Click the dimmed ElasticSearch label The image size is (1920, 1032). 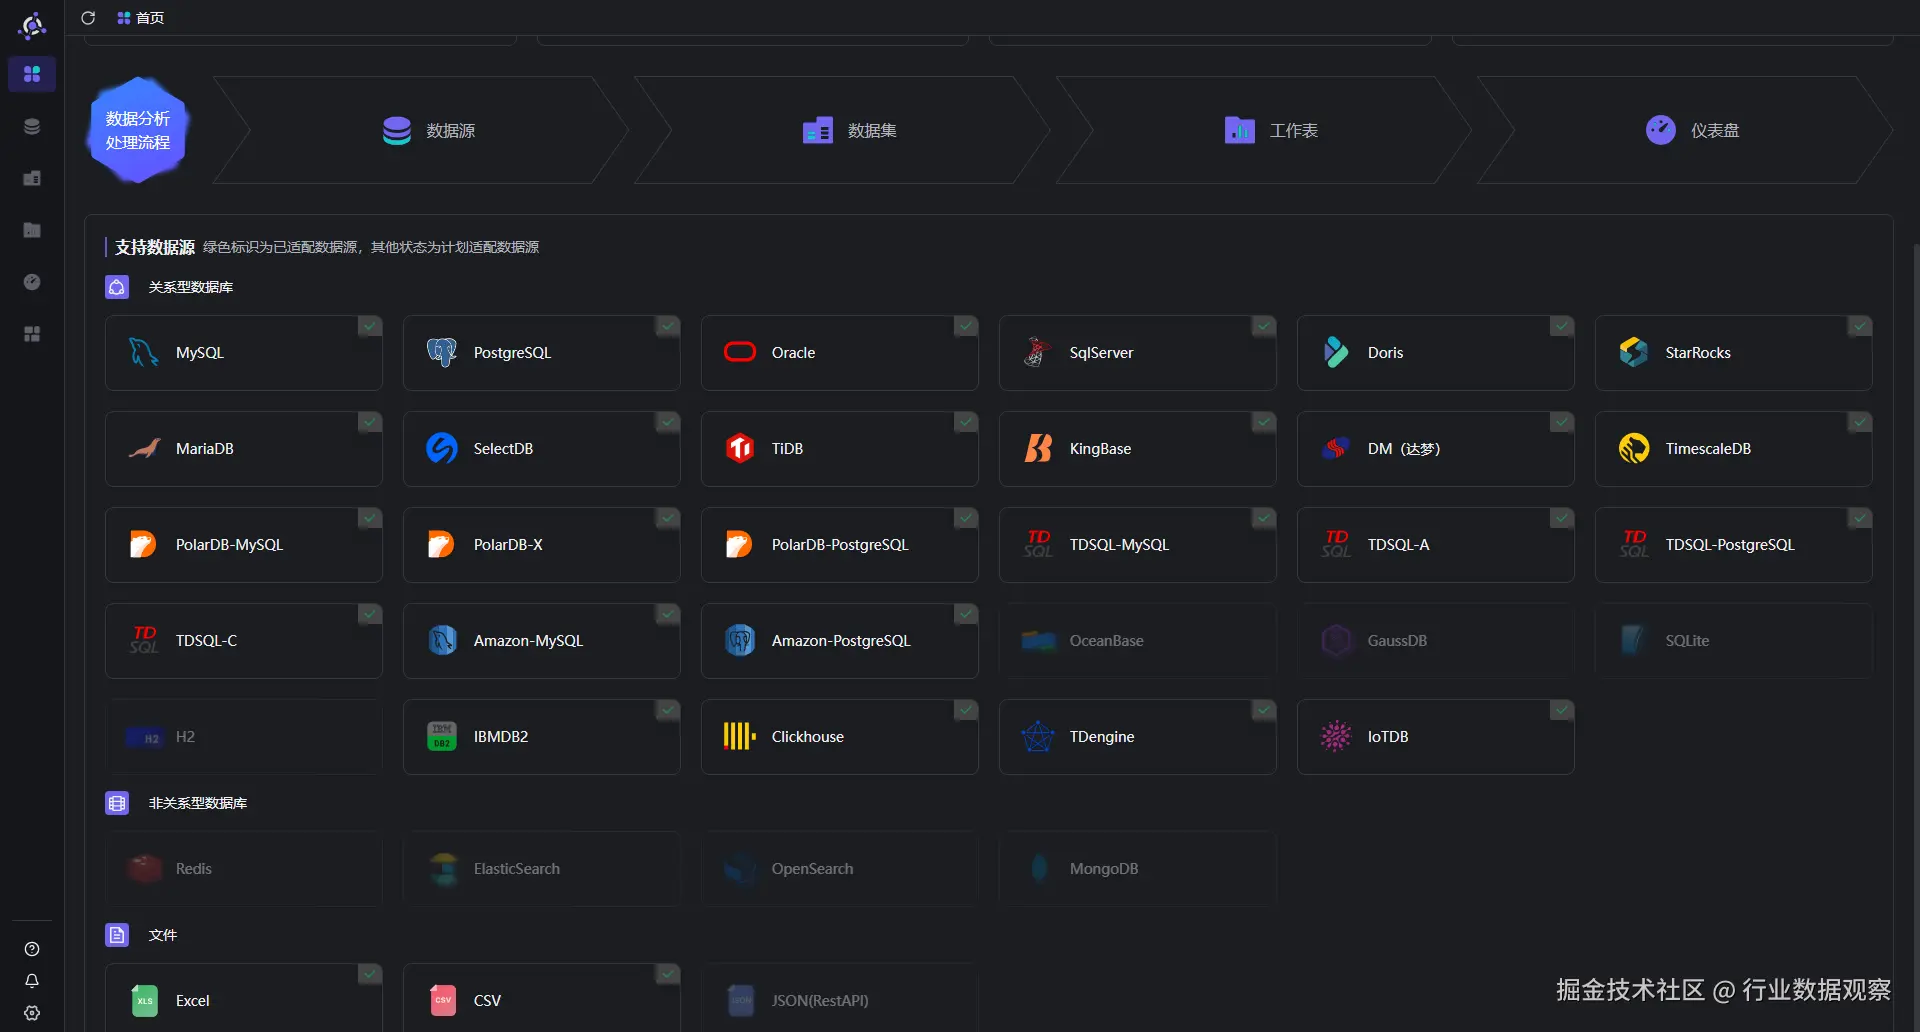pyautogui.click(x=516, y=869)
